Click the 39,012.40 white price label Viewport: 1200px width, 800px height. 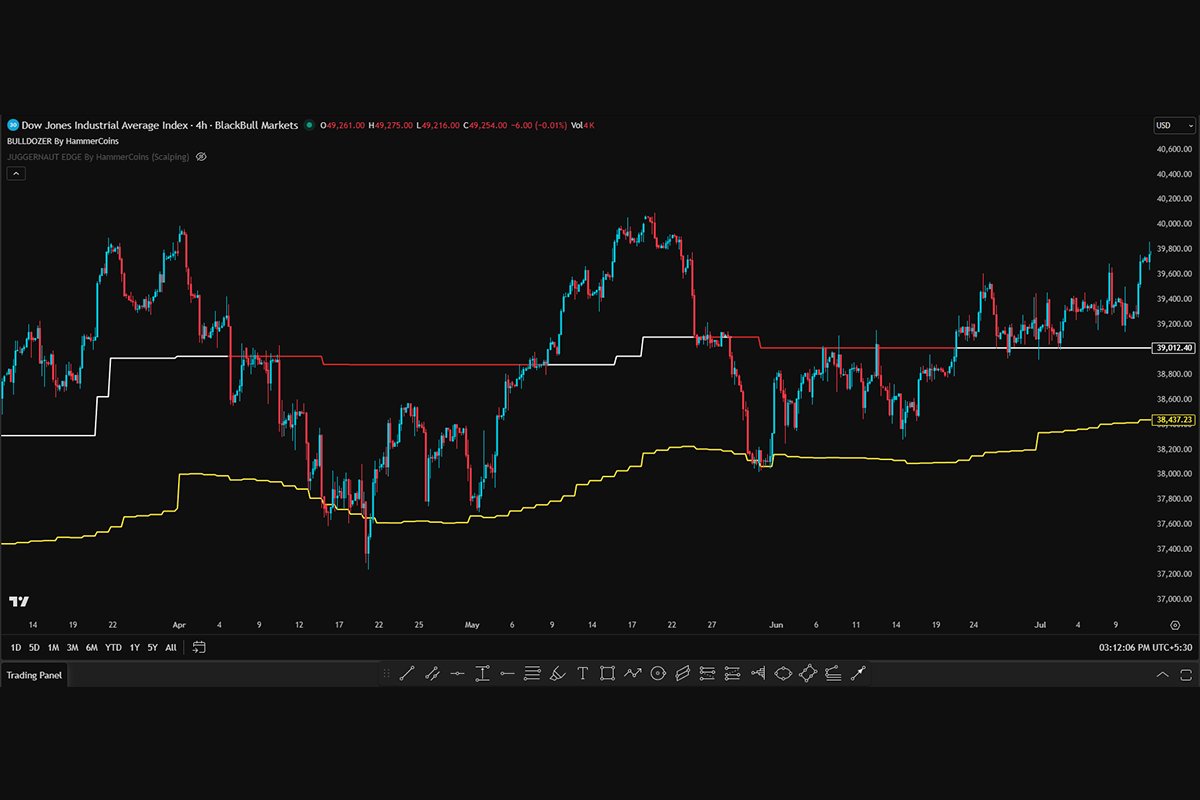pyautogui.click(x=1174, y=348)
